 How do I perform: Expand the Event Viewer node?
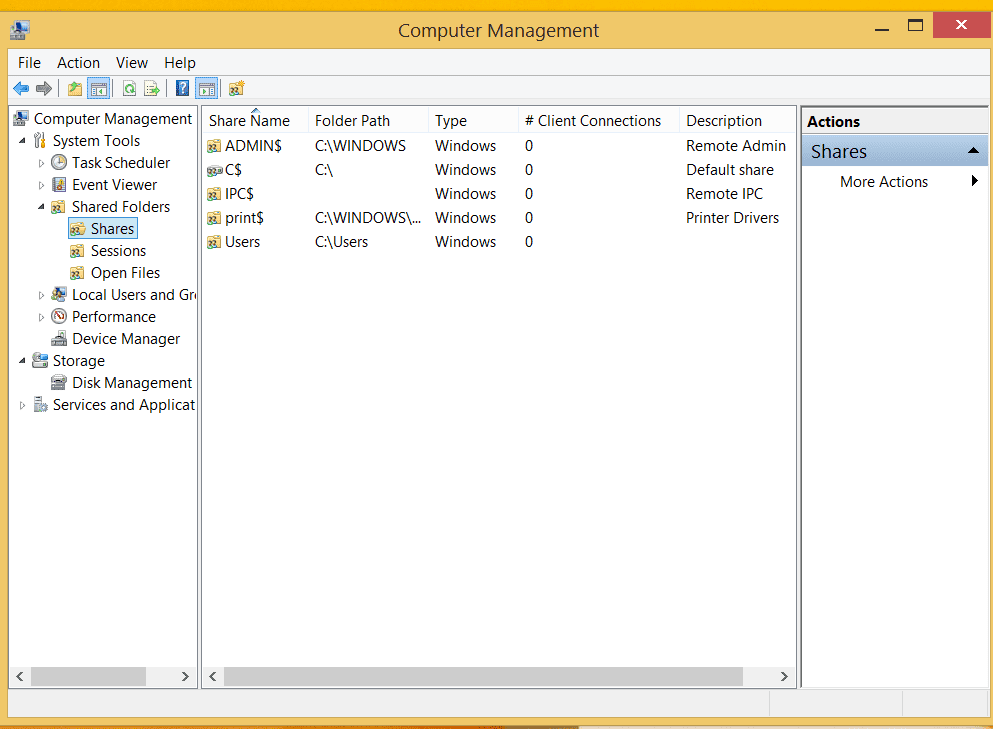coord(41,186)
